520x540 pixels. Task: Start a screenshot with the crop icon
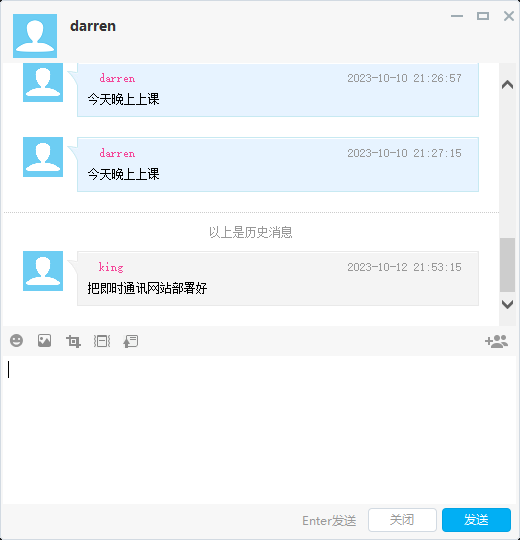(x=73, y=341)
